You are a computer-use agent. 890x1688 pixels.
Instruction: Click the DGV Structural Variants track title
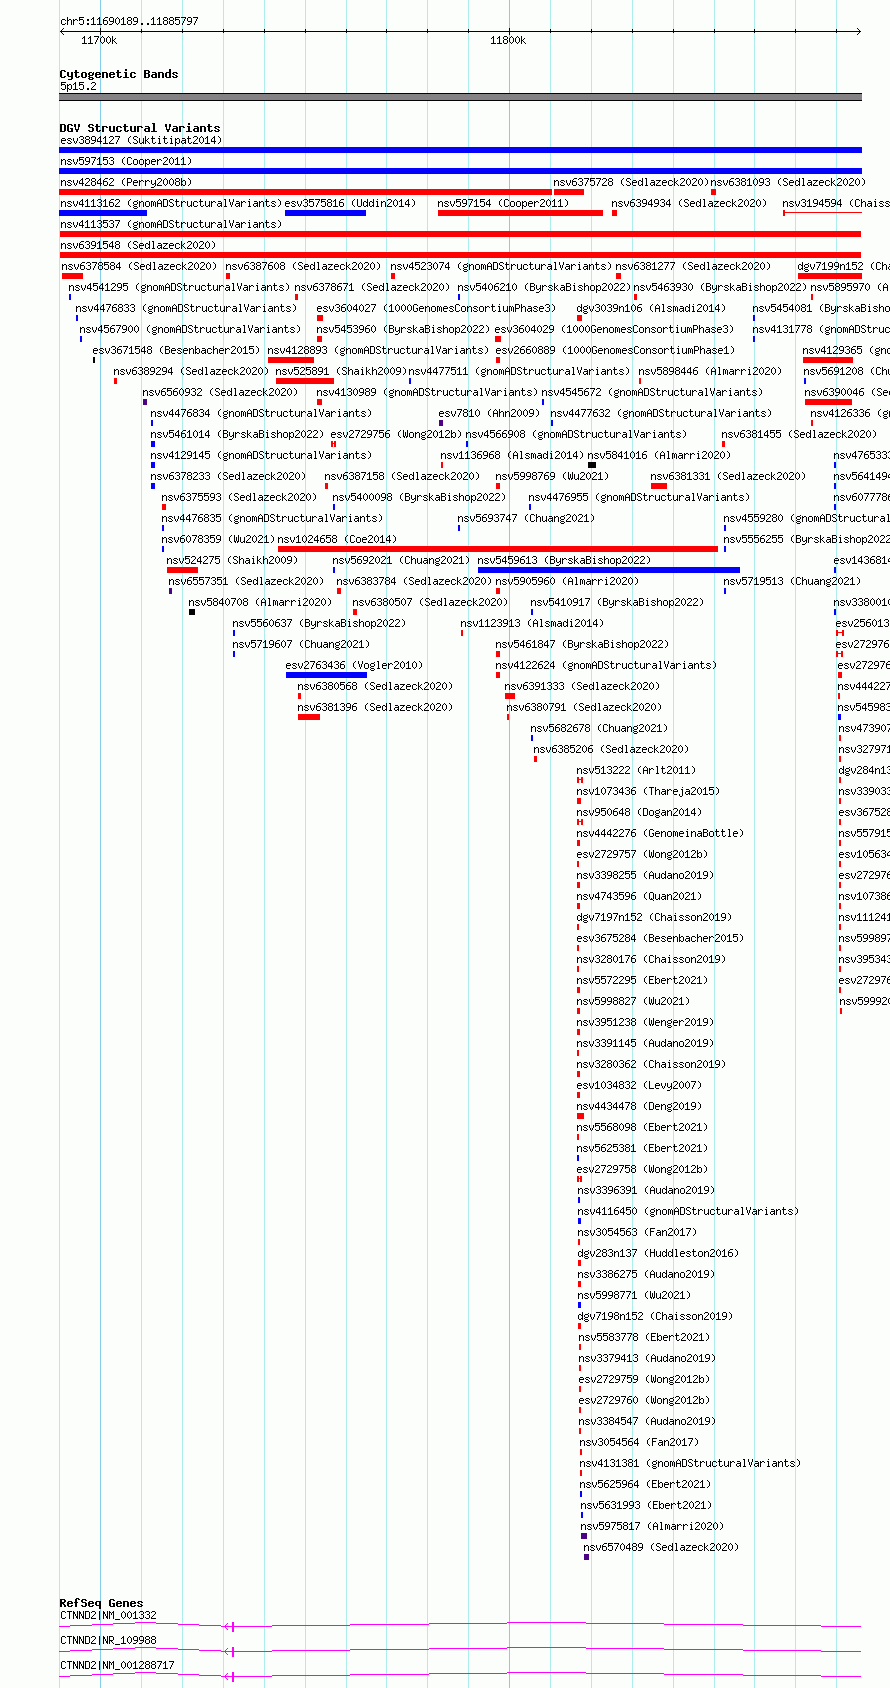coord(139,128)
